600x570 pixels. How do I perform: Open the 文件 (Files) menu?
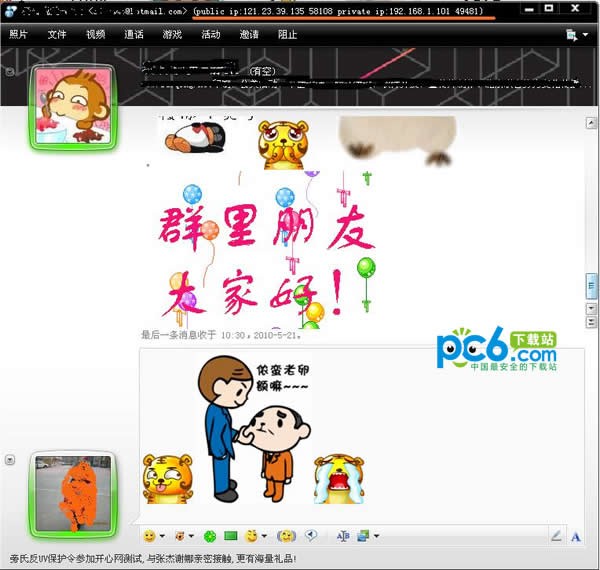[57, 34]
